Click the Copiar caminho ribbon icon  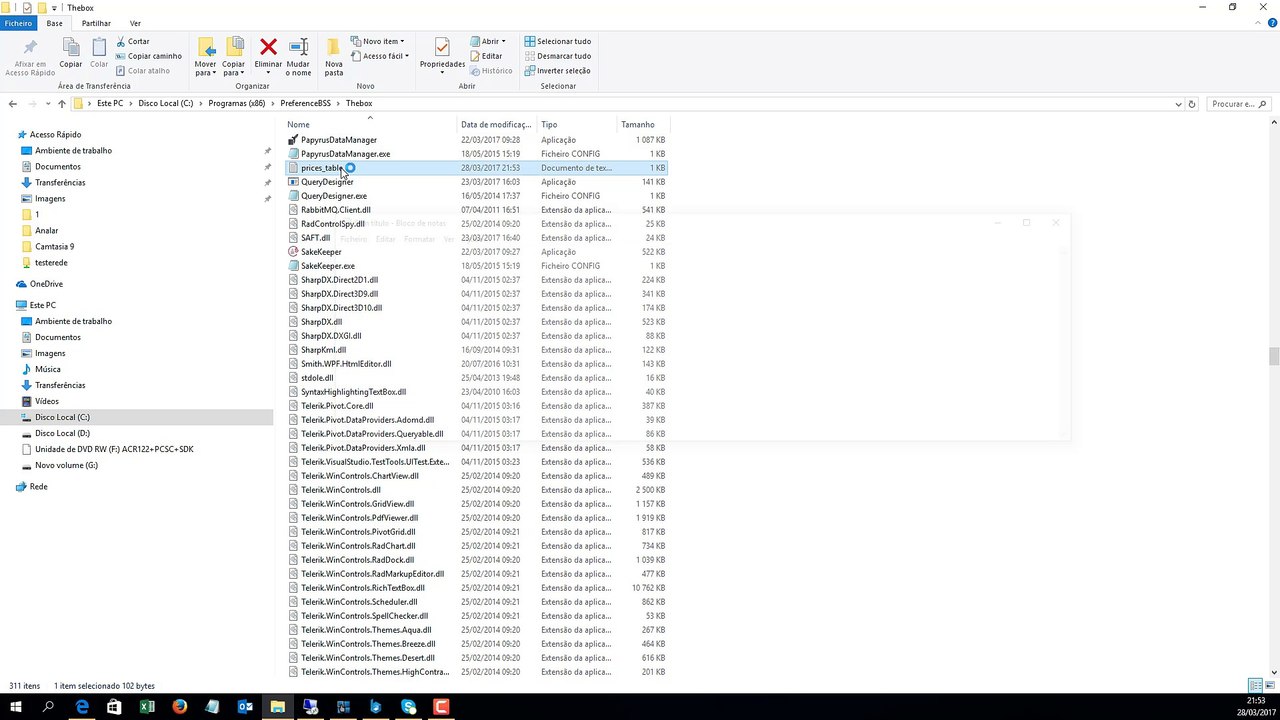(x=121, y=56)
